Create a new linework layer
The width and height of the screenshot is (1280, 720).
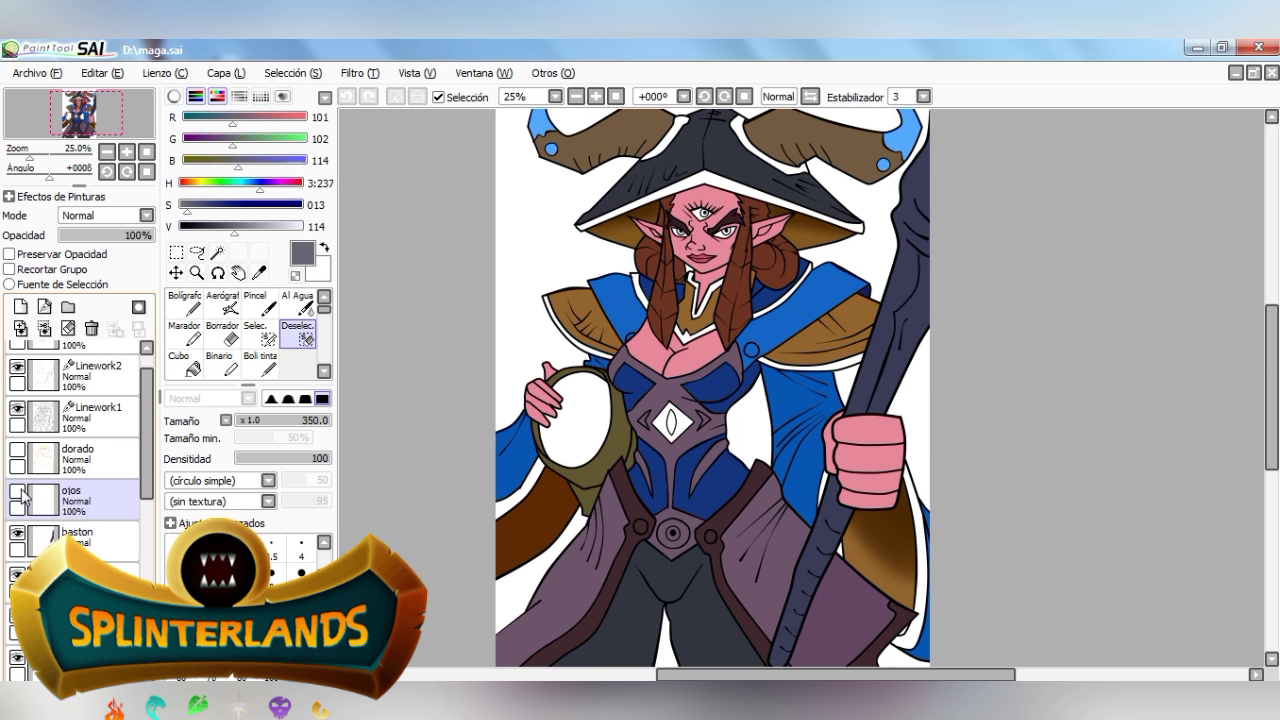coord(44,307)
